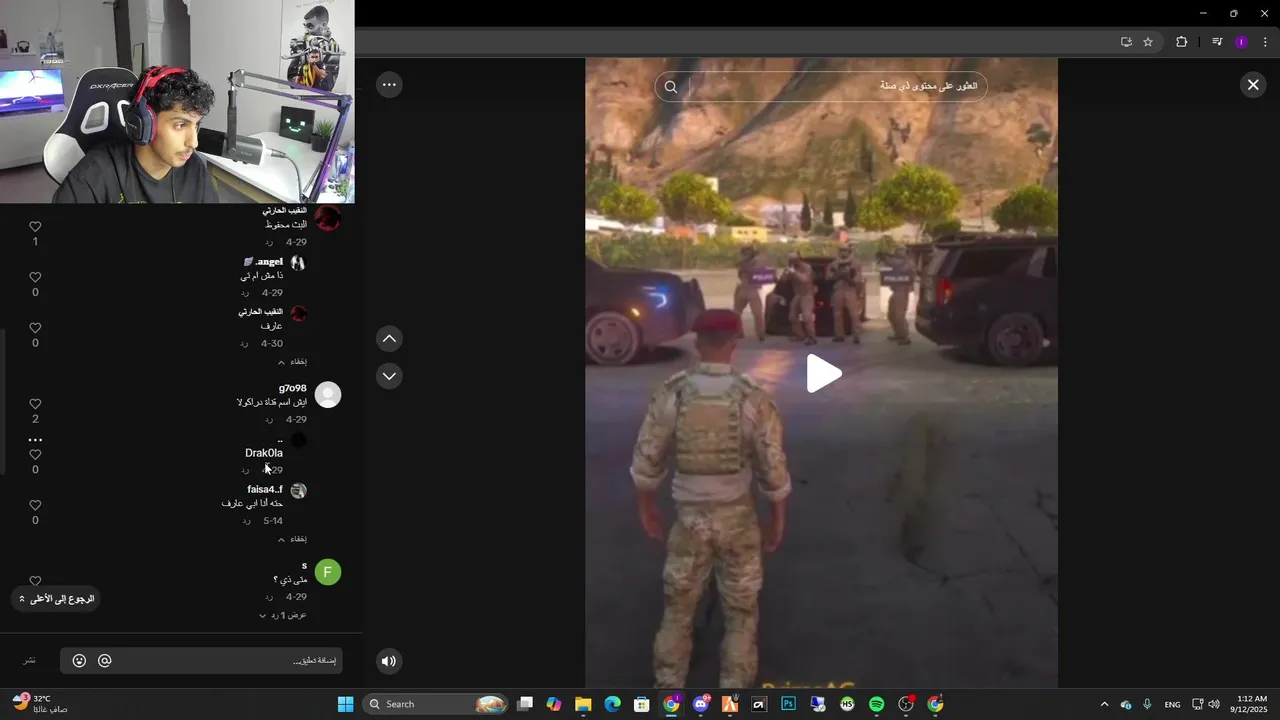
Task: Go to the next video
Action: pos(389,376)
